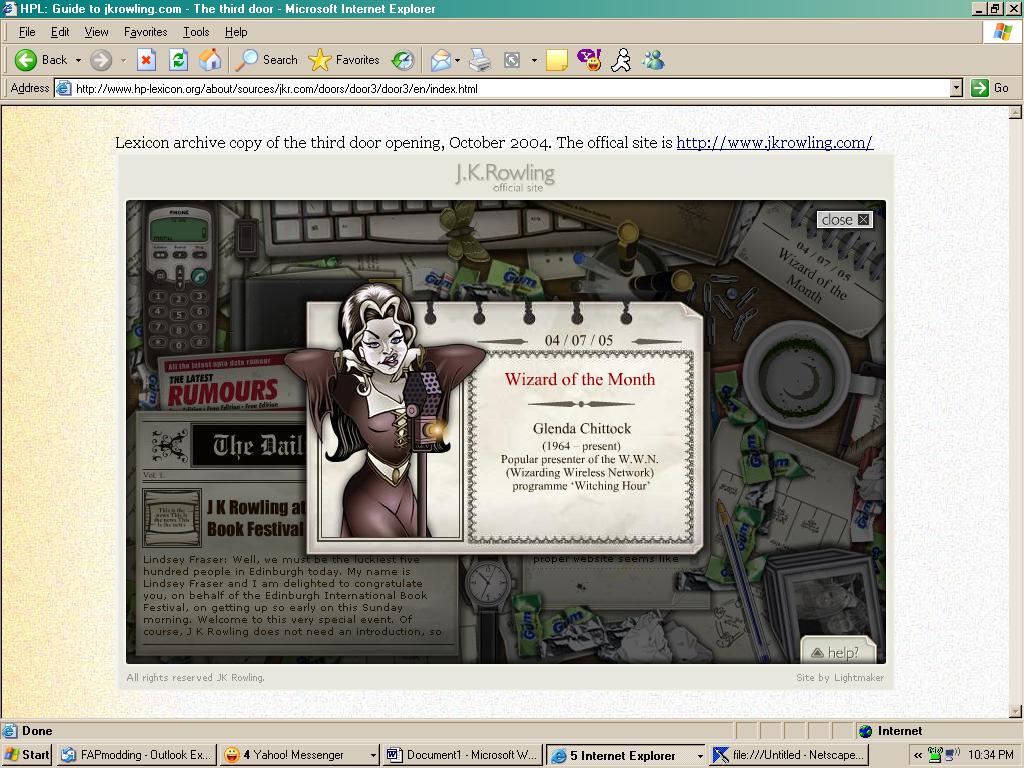Image resolution: width=1024 pixels, height=768 pixels.
Task: Go to the Home page icon
Action: 210,60
